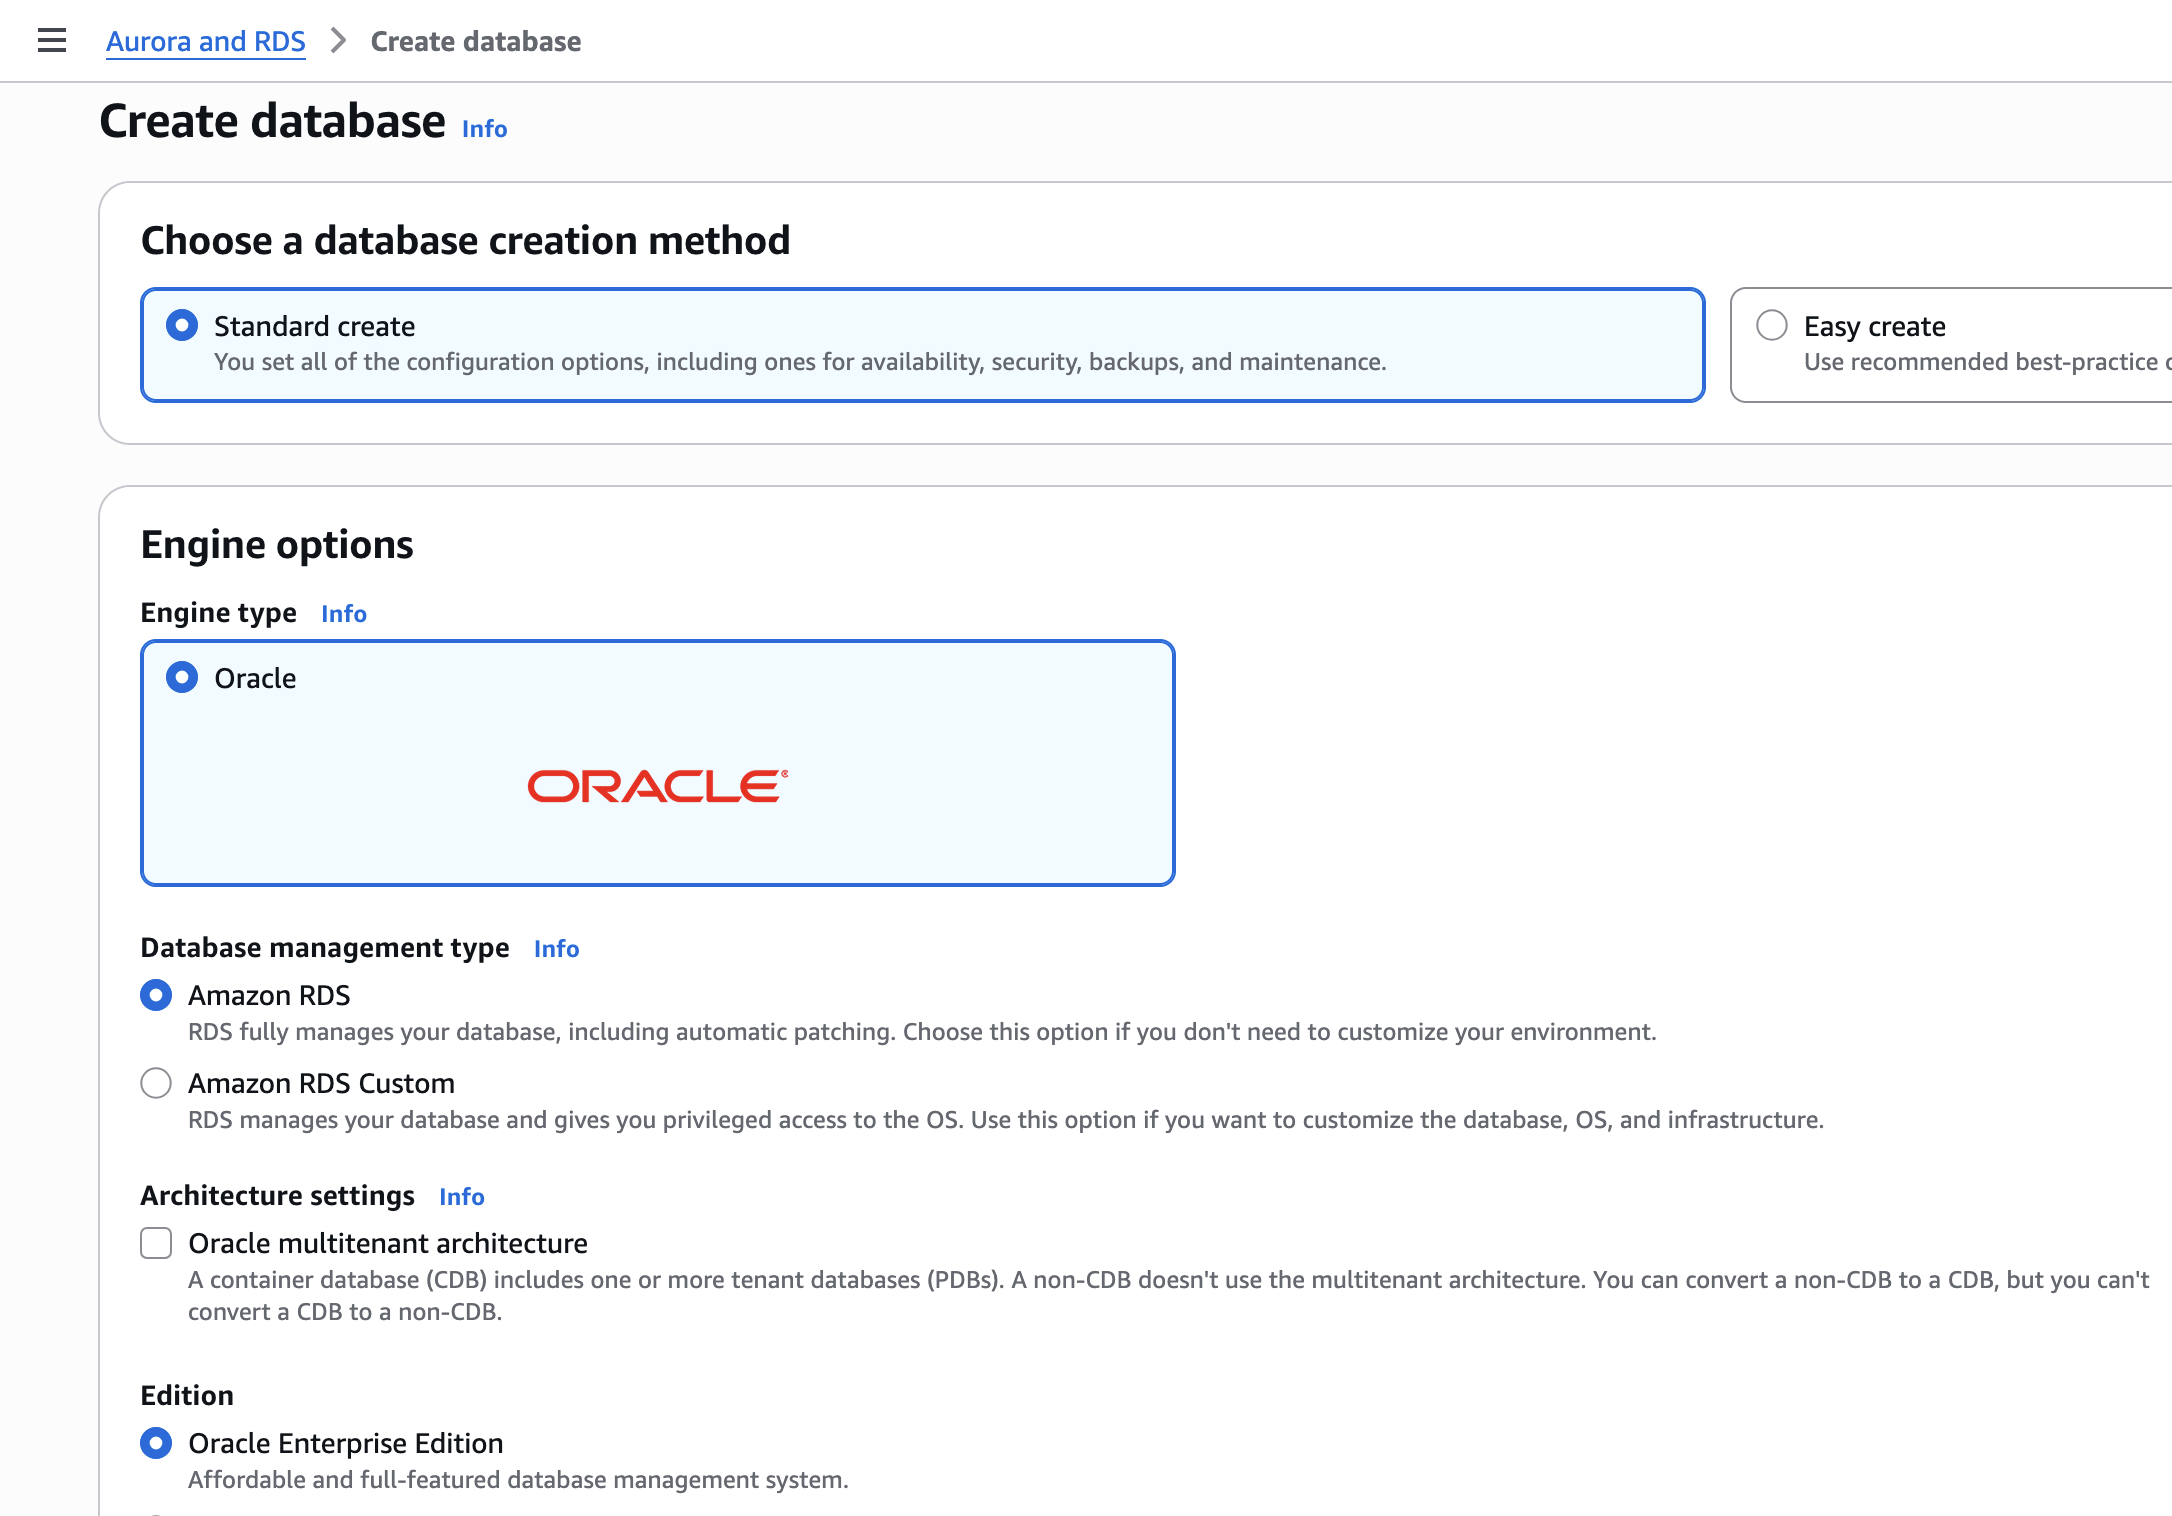This screenshot has width=2172, height=1516.
Task: Open Info link for Engine type
Action: point(343,614)
